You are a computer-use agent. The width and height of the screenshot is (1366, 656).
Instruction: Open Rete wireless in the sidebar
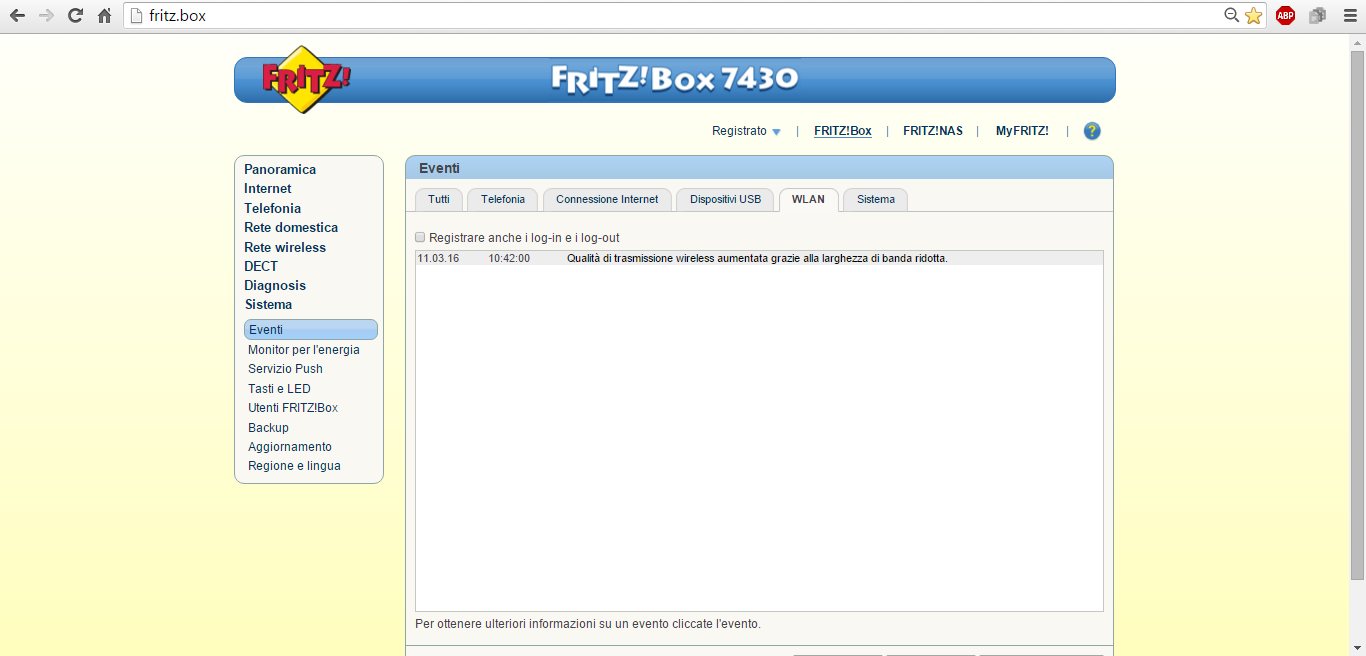[285, 247]
